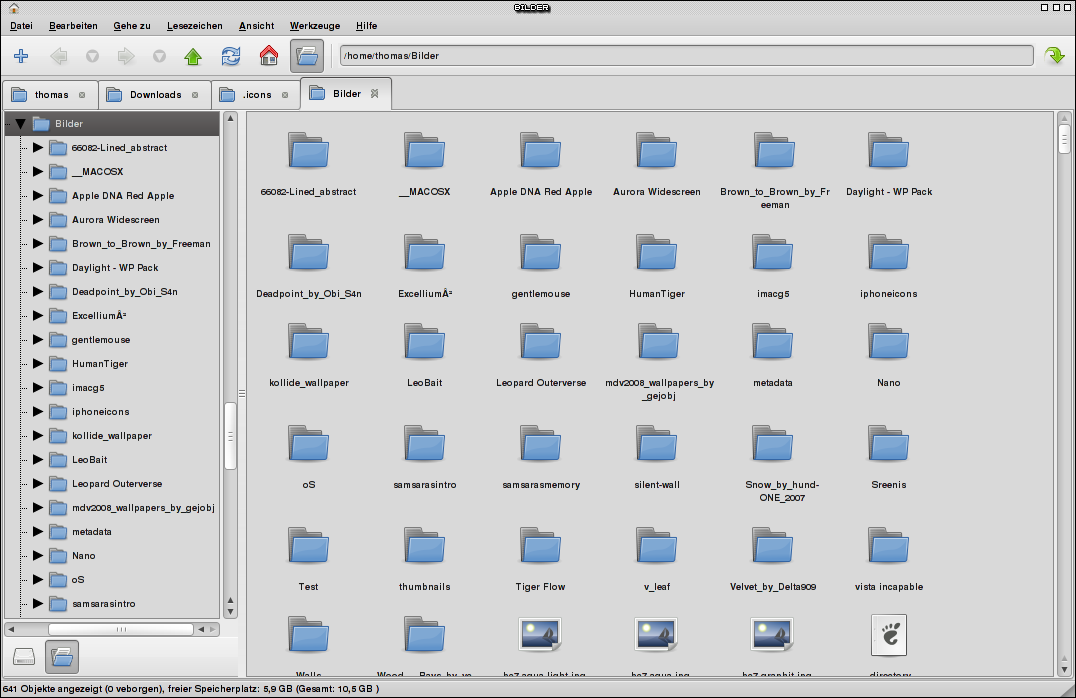Select the Sreenis folder icon
1076x698 pixels.
[x=888, y=443]
